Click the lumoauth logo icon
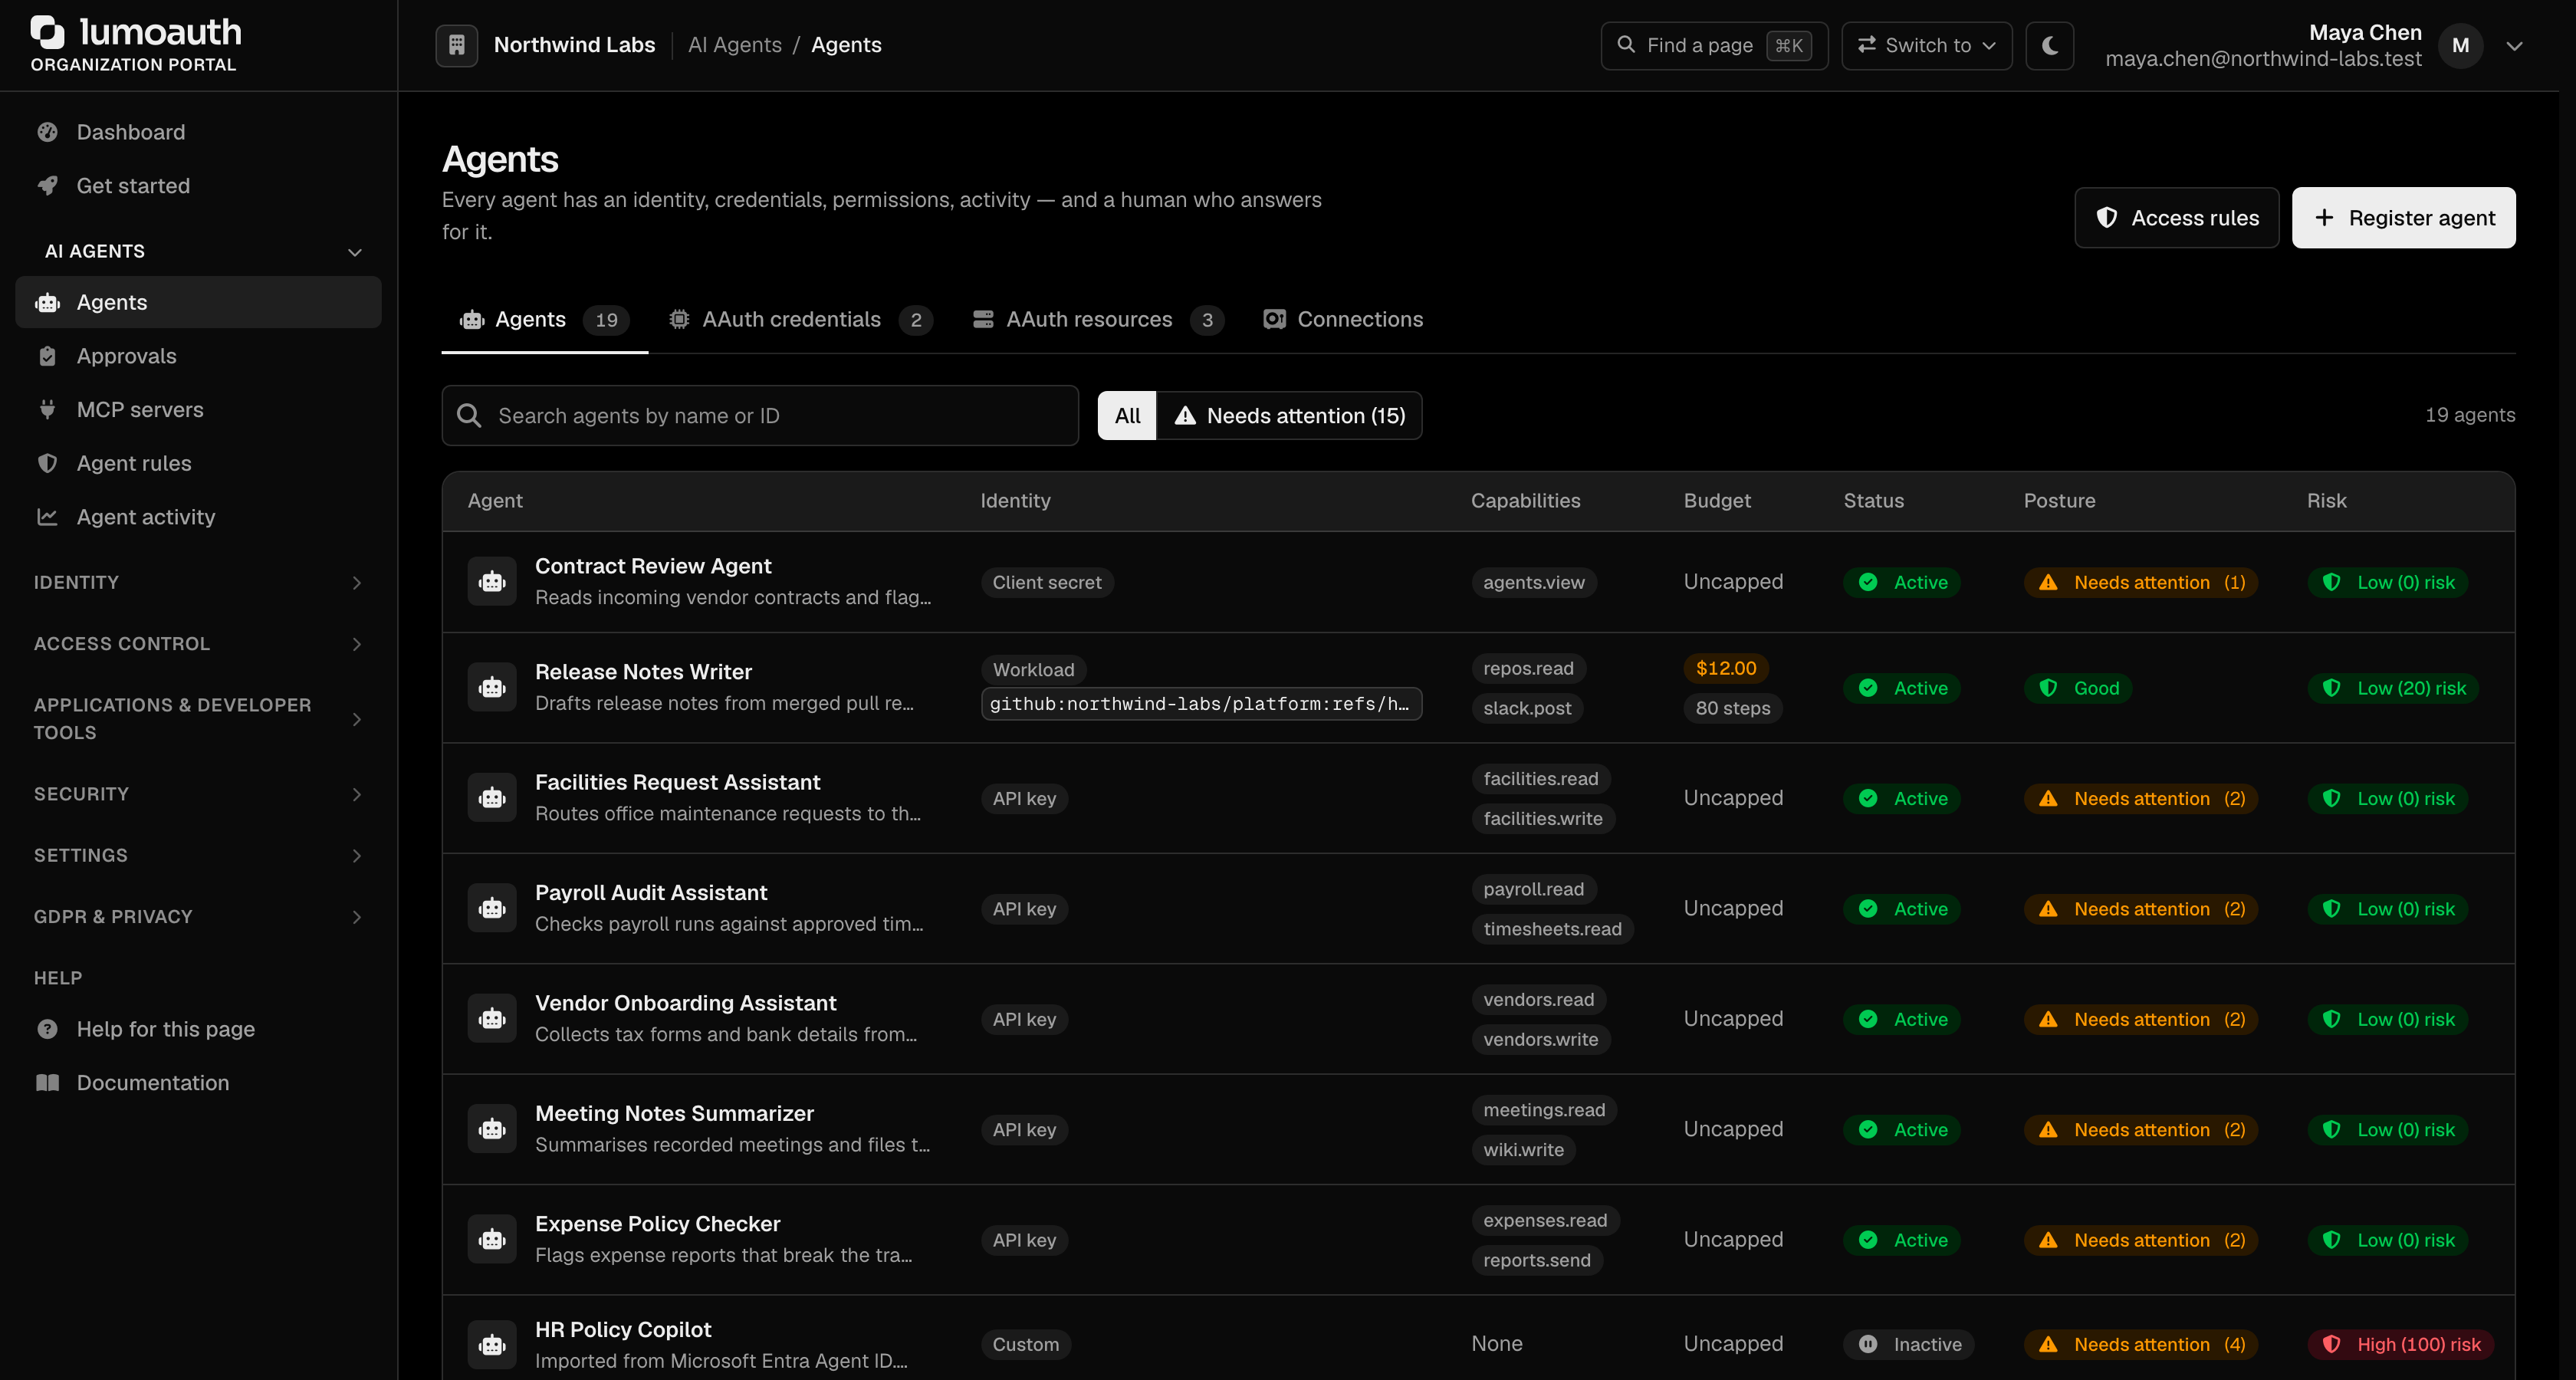Image resolution: width=2576 pixels, height=1380 pixels. pyautogui.click(x=47, y=32)
